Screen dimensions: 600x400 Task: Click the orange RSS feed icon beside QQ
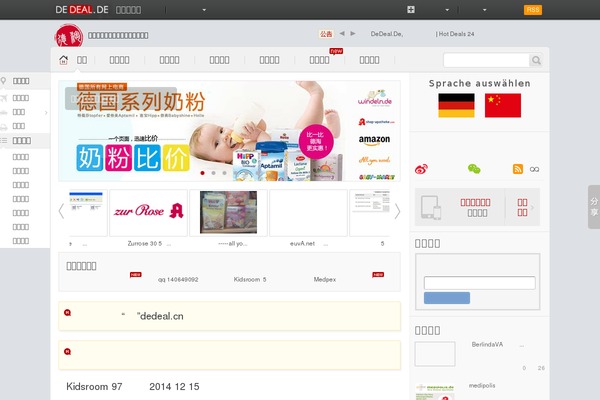(x=518, y=169)
